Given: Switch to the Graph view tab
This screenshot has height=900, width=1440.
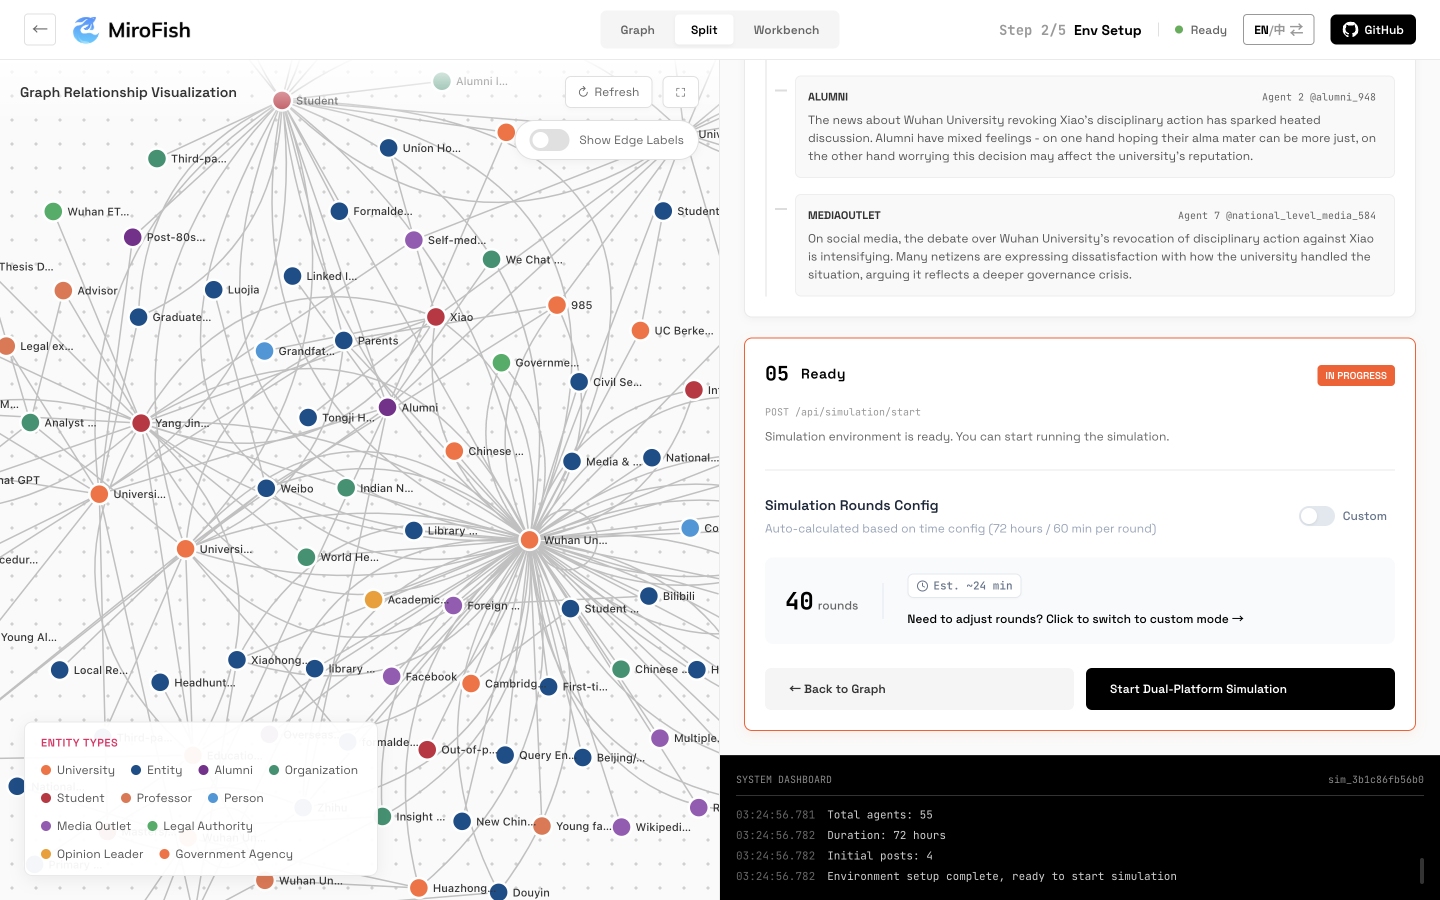Looking at the screenshot, I should coord(637,30).
